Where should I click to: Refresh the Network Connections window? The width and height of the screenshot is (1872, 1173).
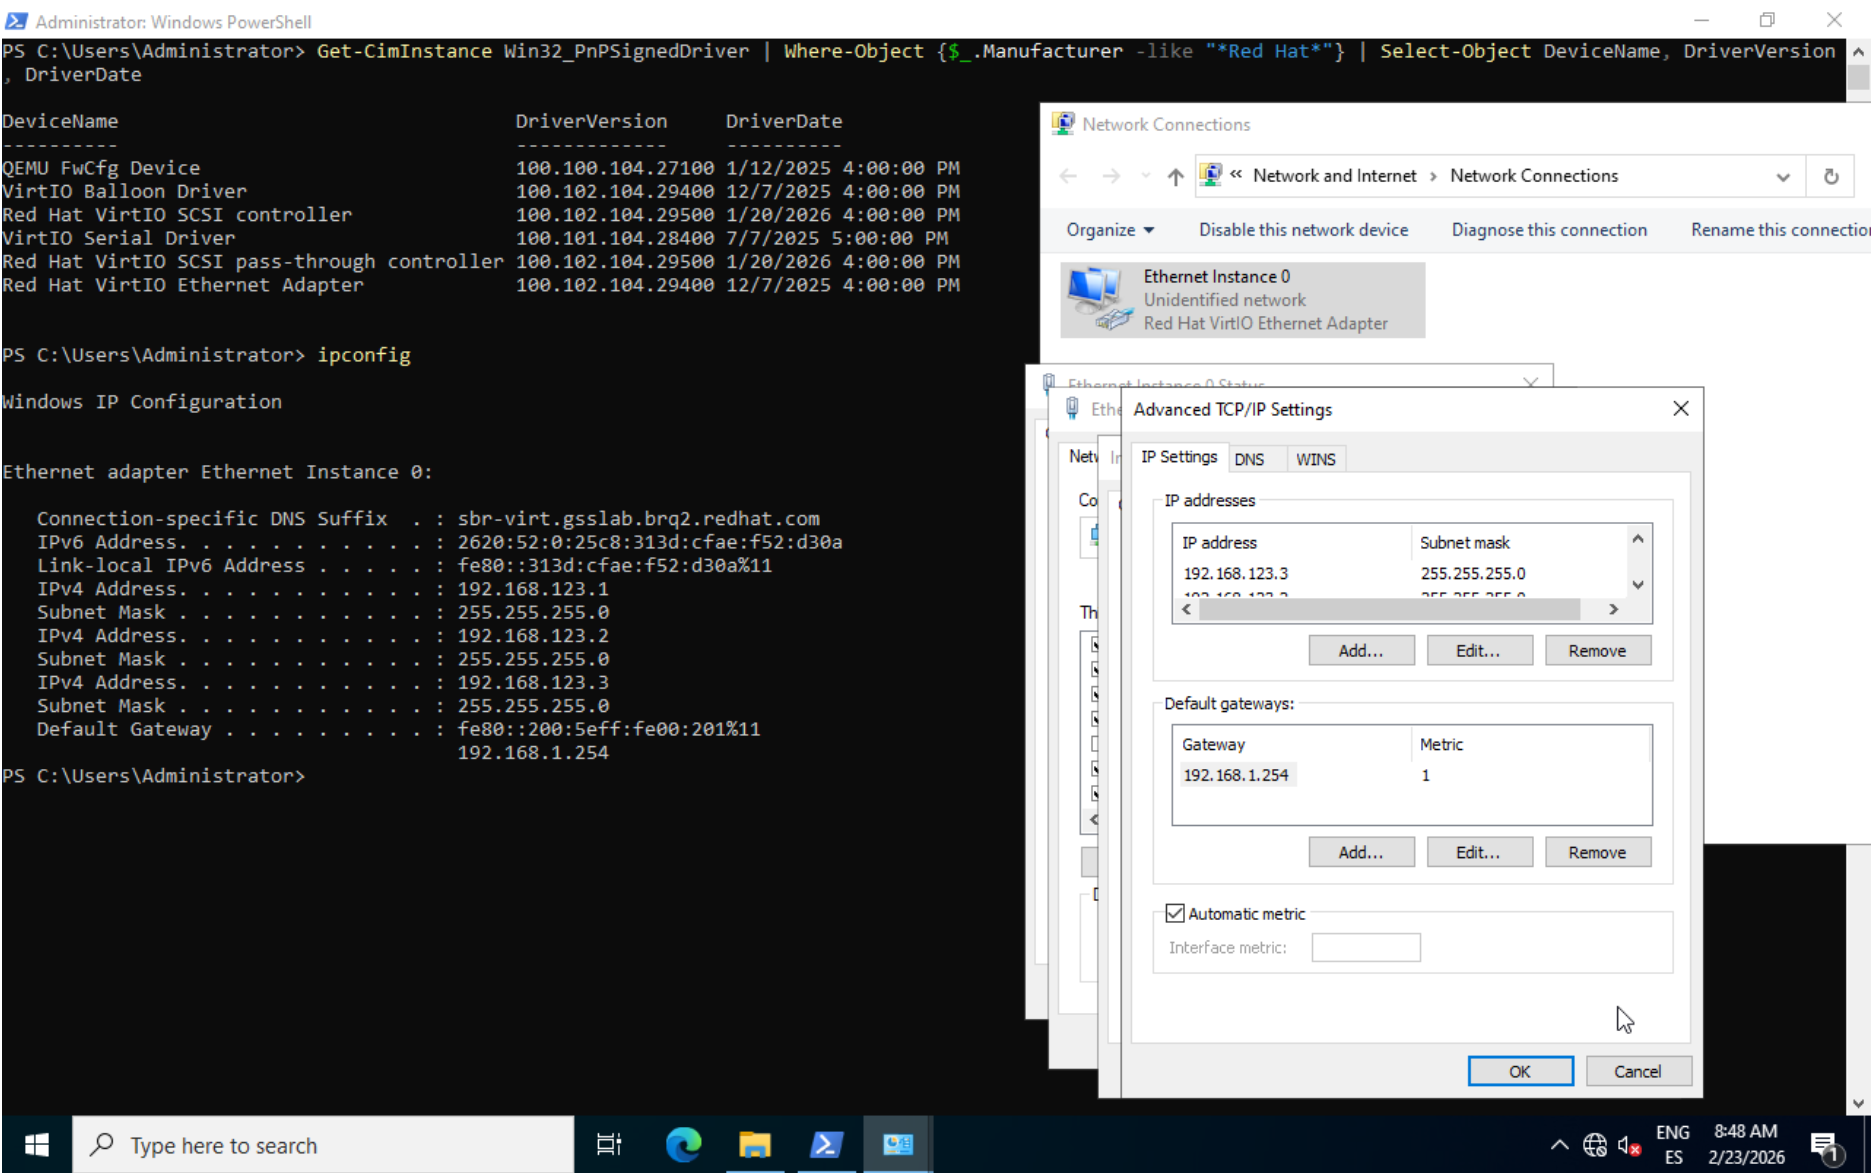(1830, 177)
